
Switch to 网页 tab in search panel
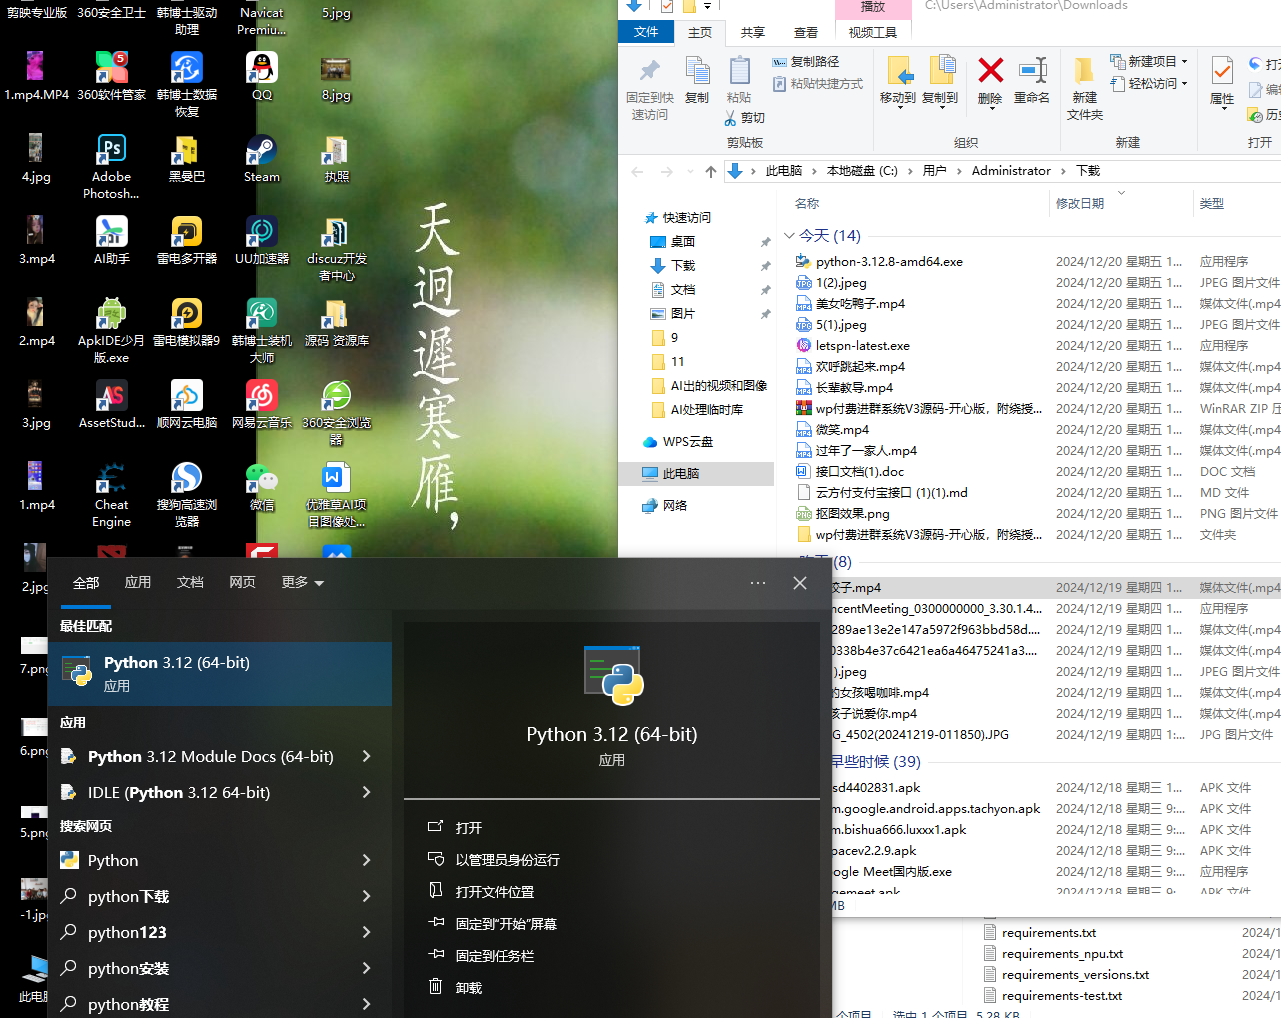[x=242, y=582]
